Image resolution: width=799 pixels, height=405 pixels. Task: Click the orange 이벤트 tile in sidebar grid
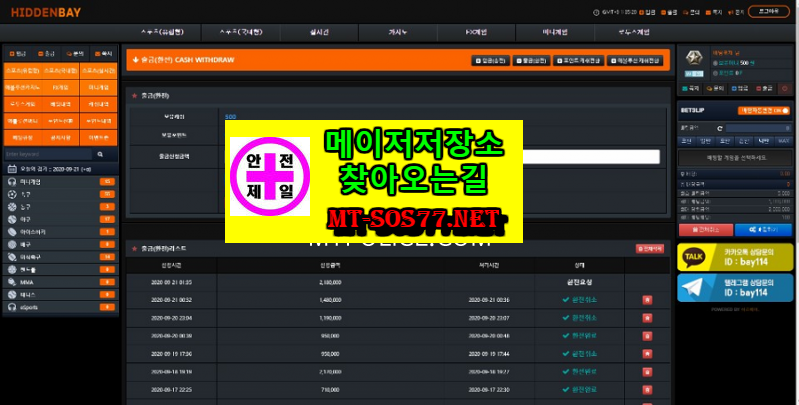(x=98, y=138)
